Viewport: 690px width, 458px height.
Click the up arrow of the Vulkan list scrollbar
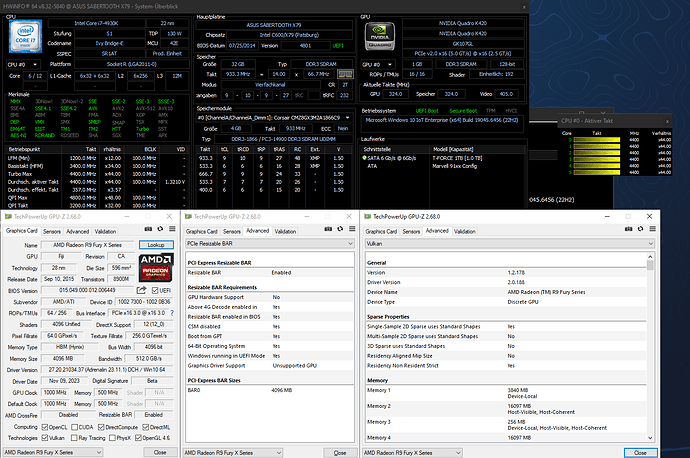click(x=650, y=256)
